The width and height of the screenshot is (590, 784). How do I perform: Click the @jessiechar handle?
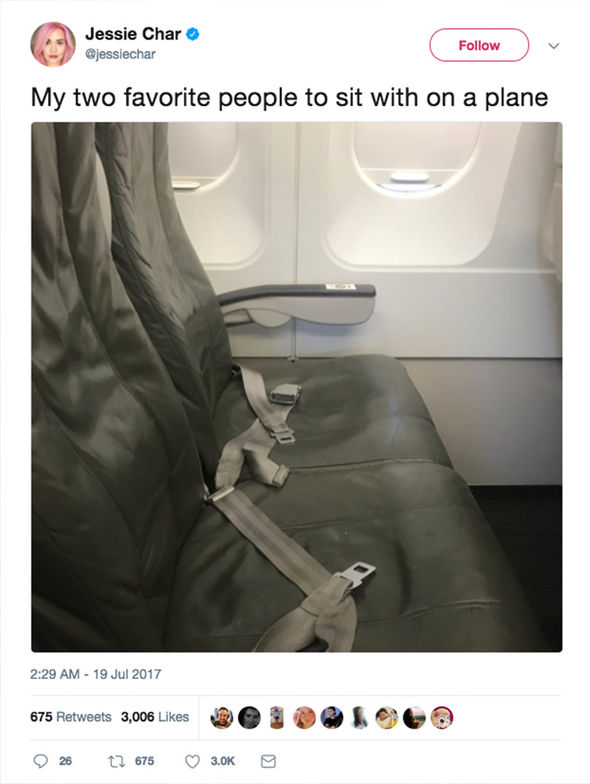(120, 54)
